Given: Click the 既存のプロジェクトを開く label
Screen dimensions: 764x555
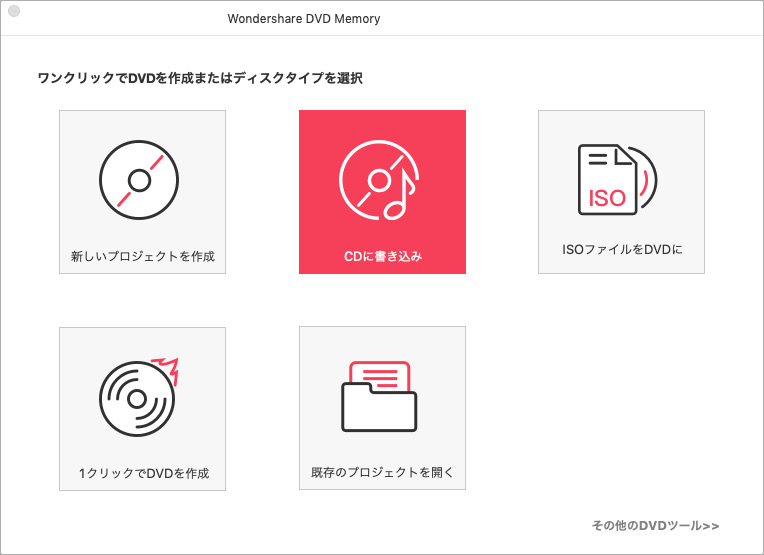Looking at the screenshot, I should (x=382, y=472).
